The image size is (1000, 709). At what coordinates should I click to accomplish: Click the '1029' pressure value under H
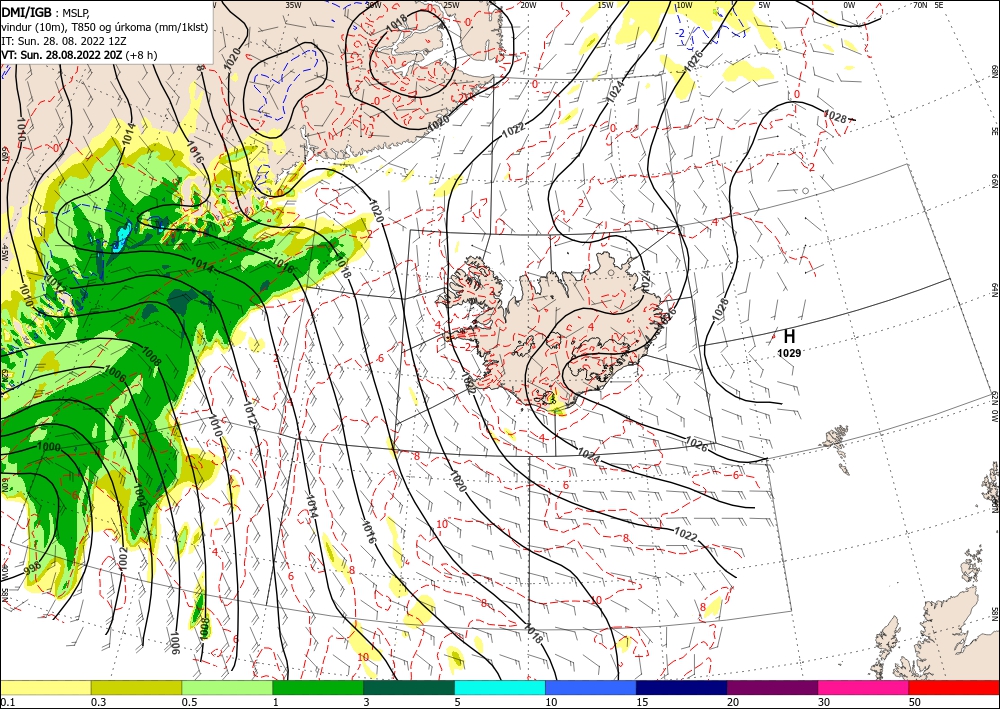tap(789, 353)
